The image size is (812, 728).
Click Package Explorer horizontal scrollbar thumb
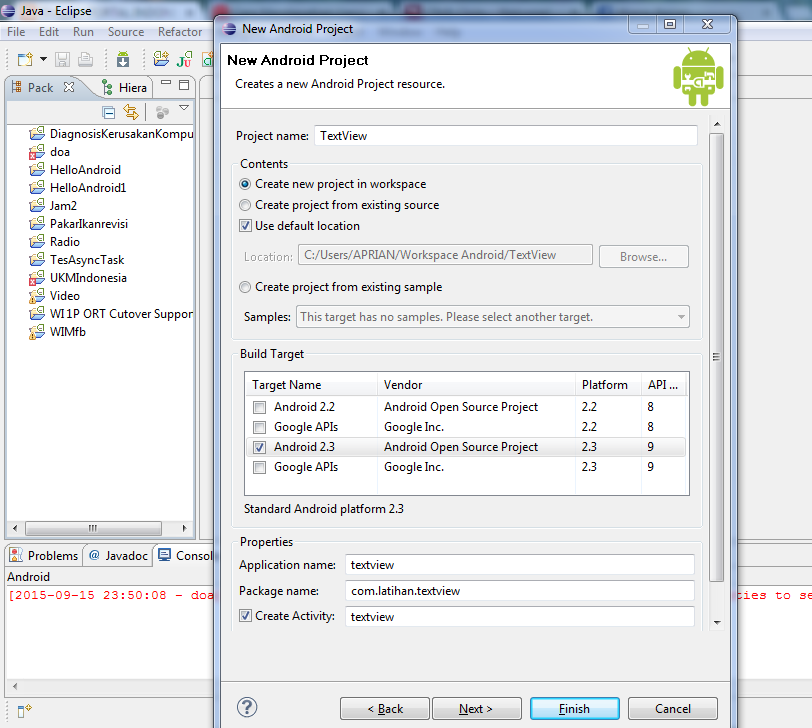(x=93, y=528)
